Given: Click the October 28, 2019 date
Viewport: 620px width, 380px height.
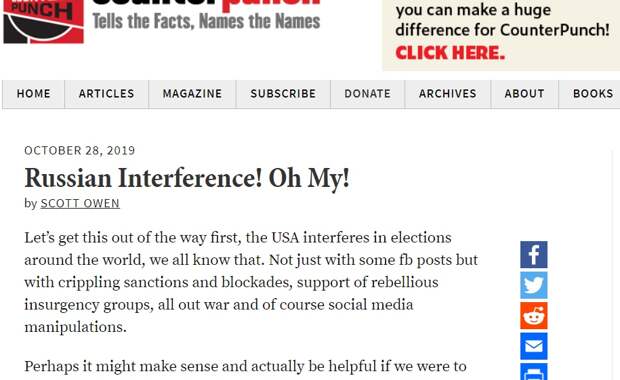Looking at the screenshot, I should [80, 151].
